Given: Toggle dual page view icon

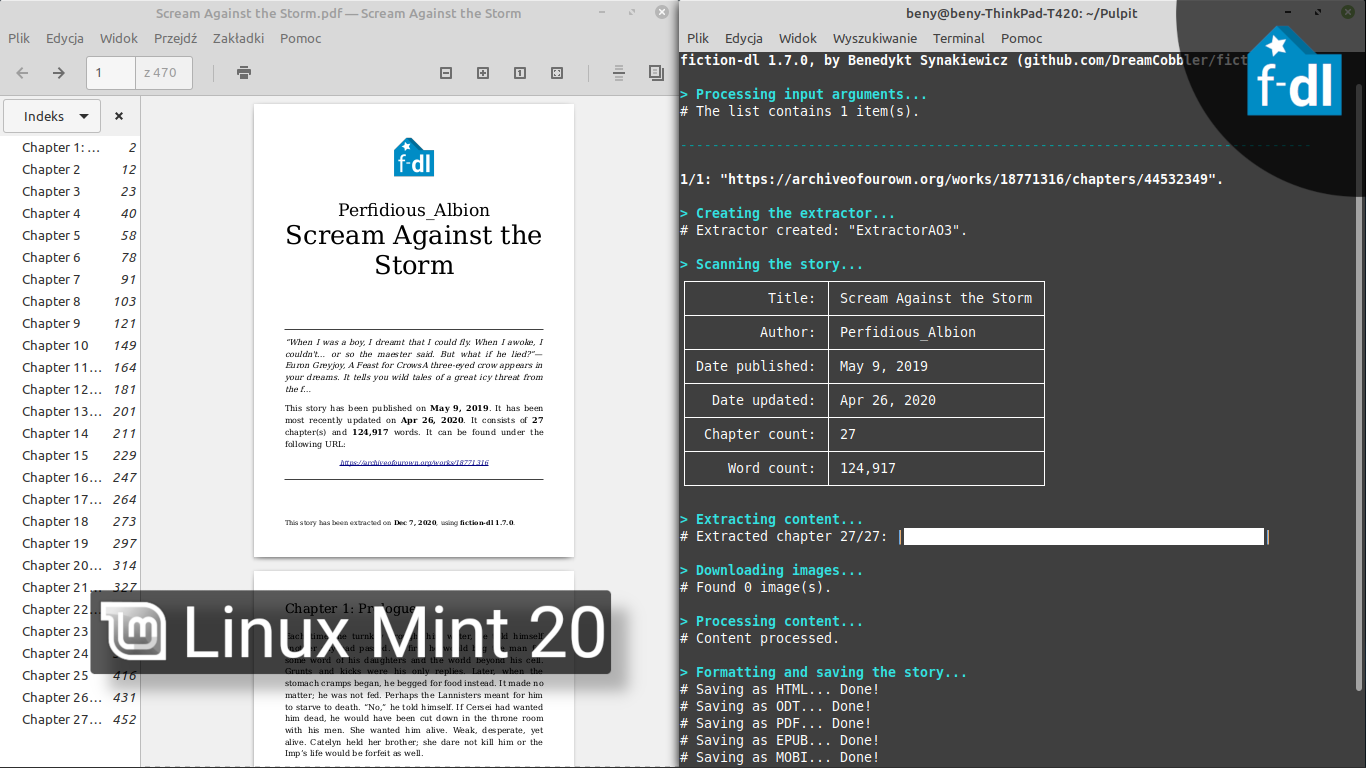Looking at the screenshot, I should [x=656, y=73].
